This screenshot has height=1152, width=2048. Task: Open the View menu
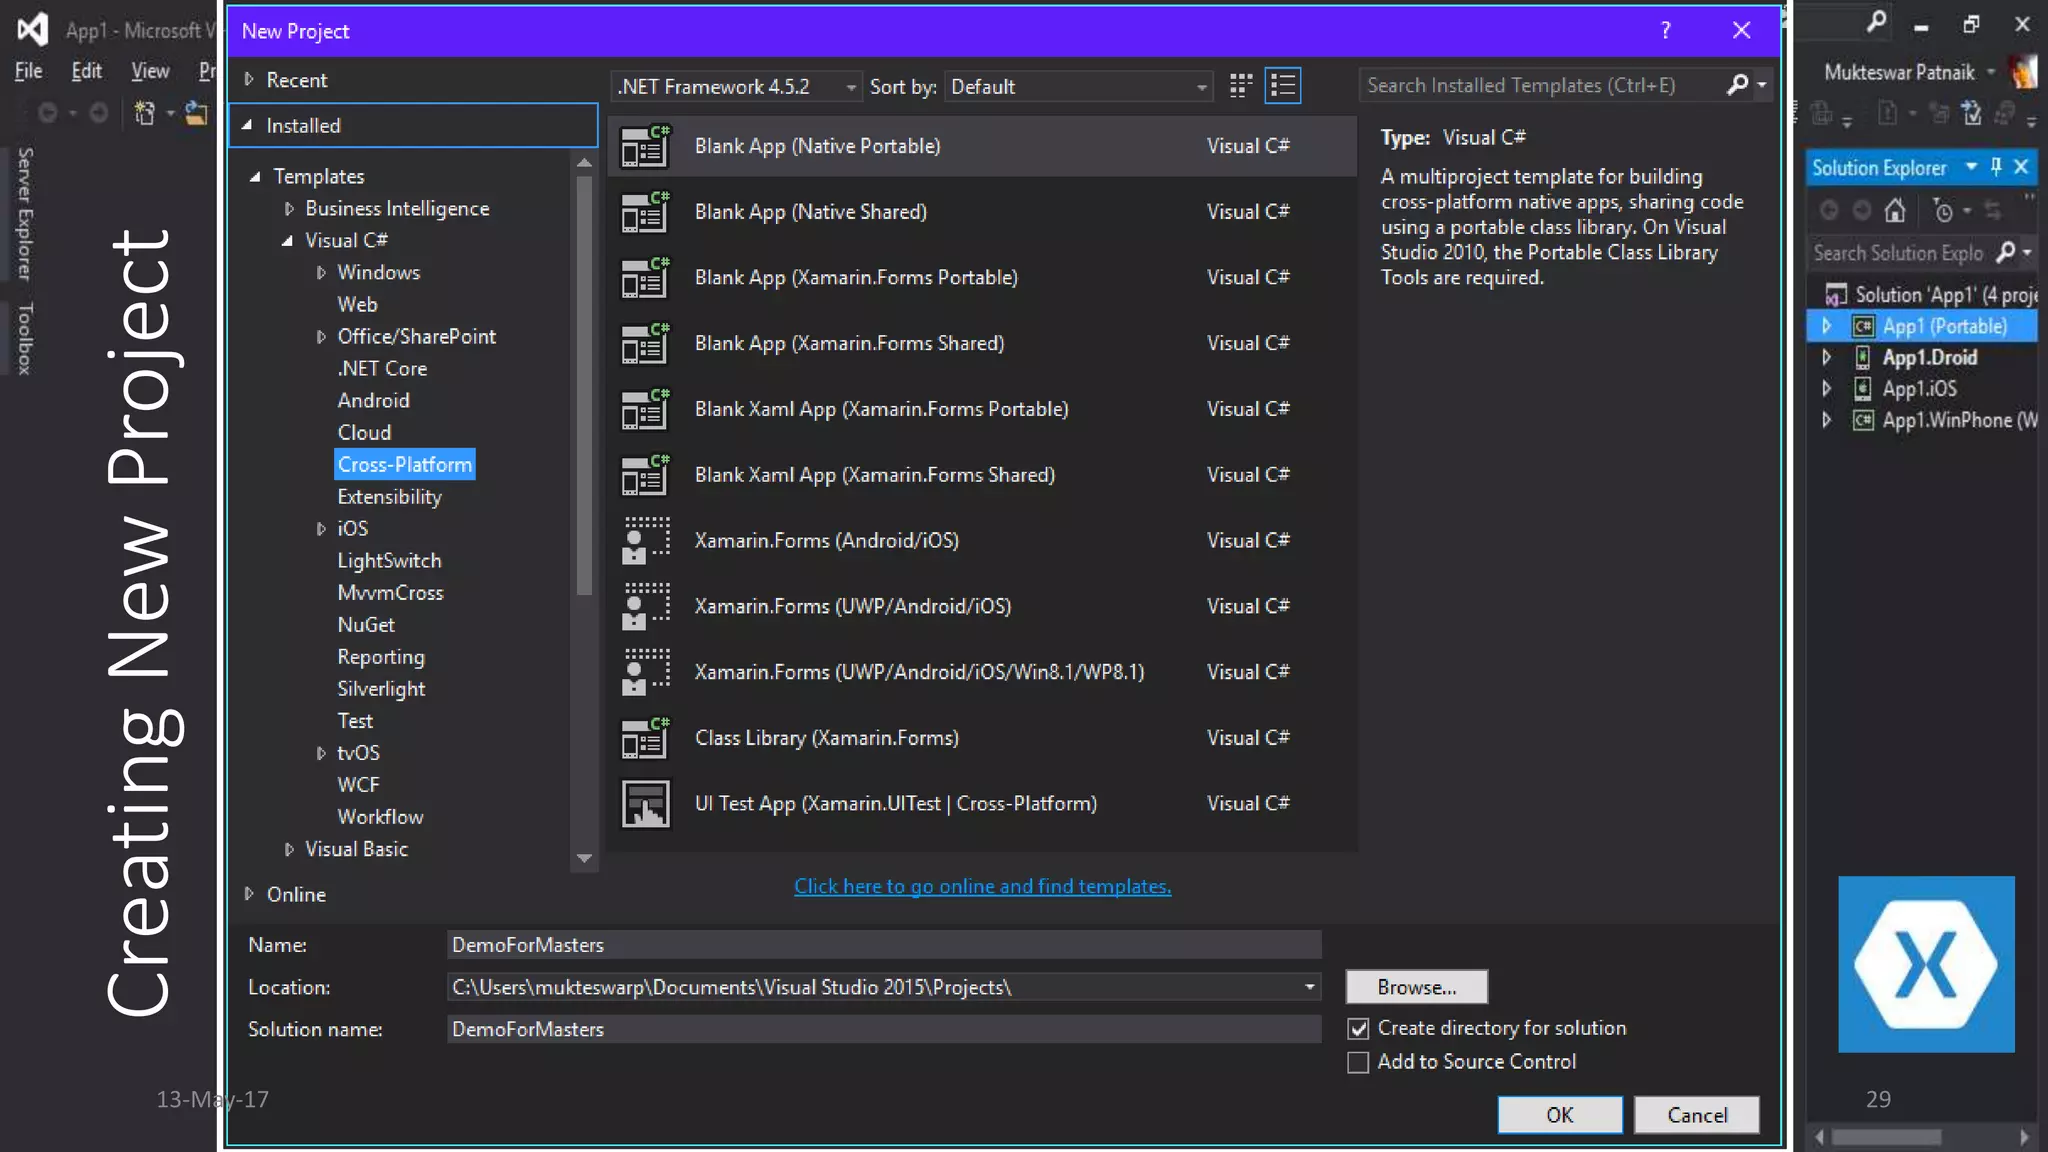[150, 71]
